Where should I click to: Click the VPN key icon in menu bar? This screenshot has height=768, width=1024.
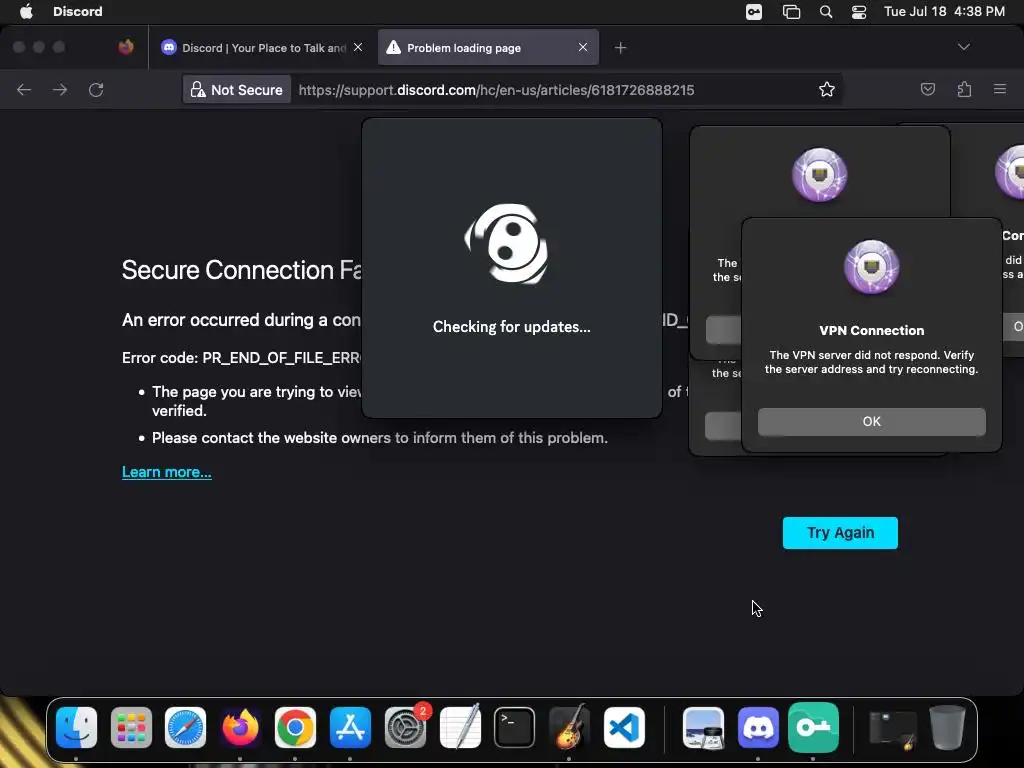[754, 12]
